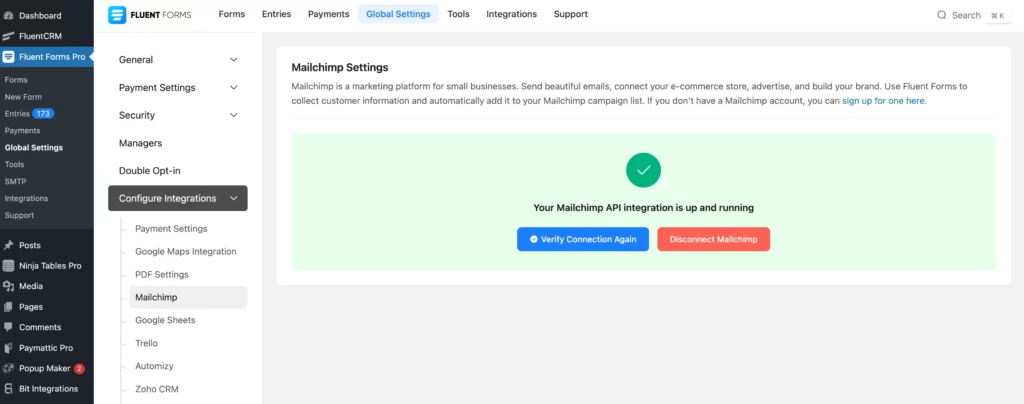Collapse the Configure Integrations chevron
1024x404 pixels.
tap(234, 198)
